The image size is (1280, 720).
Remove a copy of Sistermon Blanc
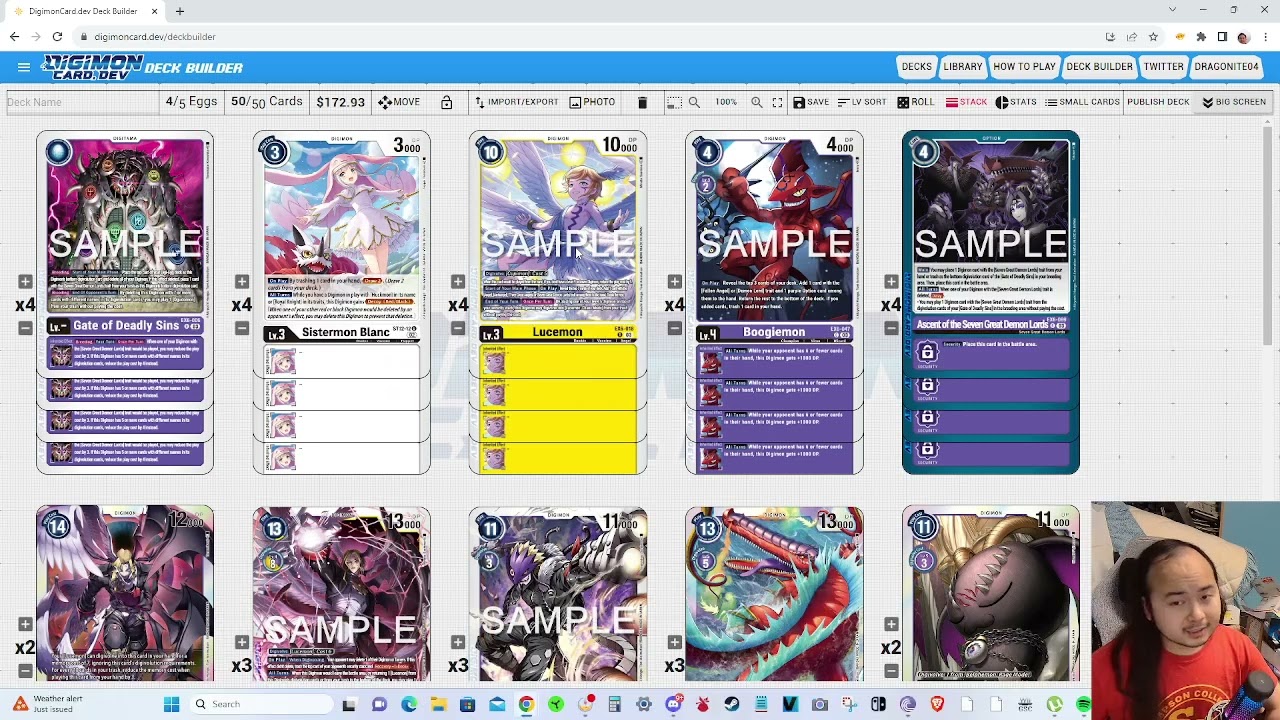tap(242, 328)
